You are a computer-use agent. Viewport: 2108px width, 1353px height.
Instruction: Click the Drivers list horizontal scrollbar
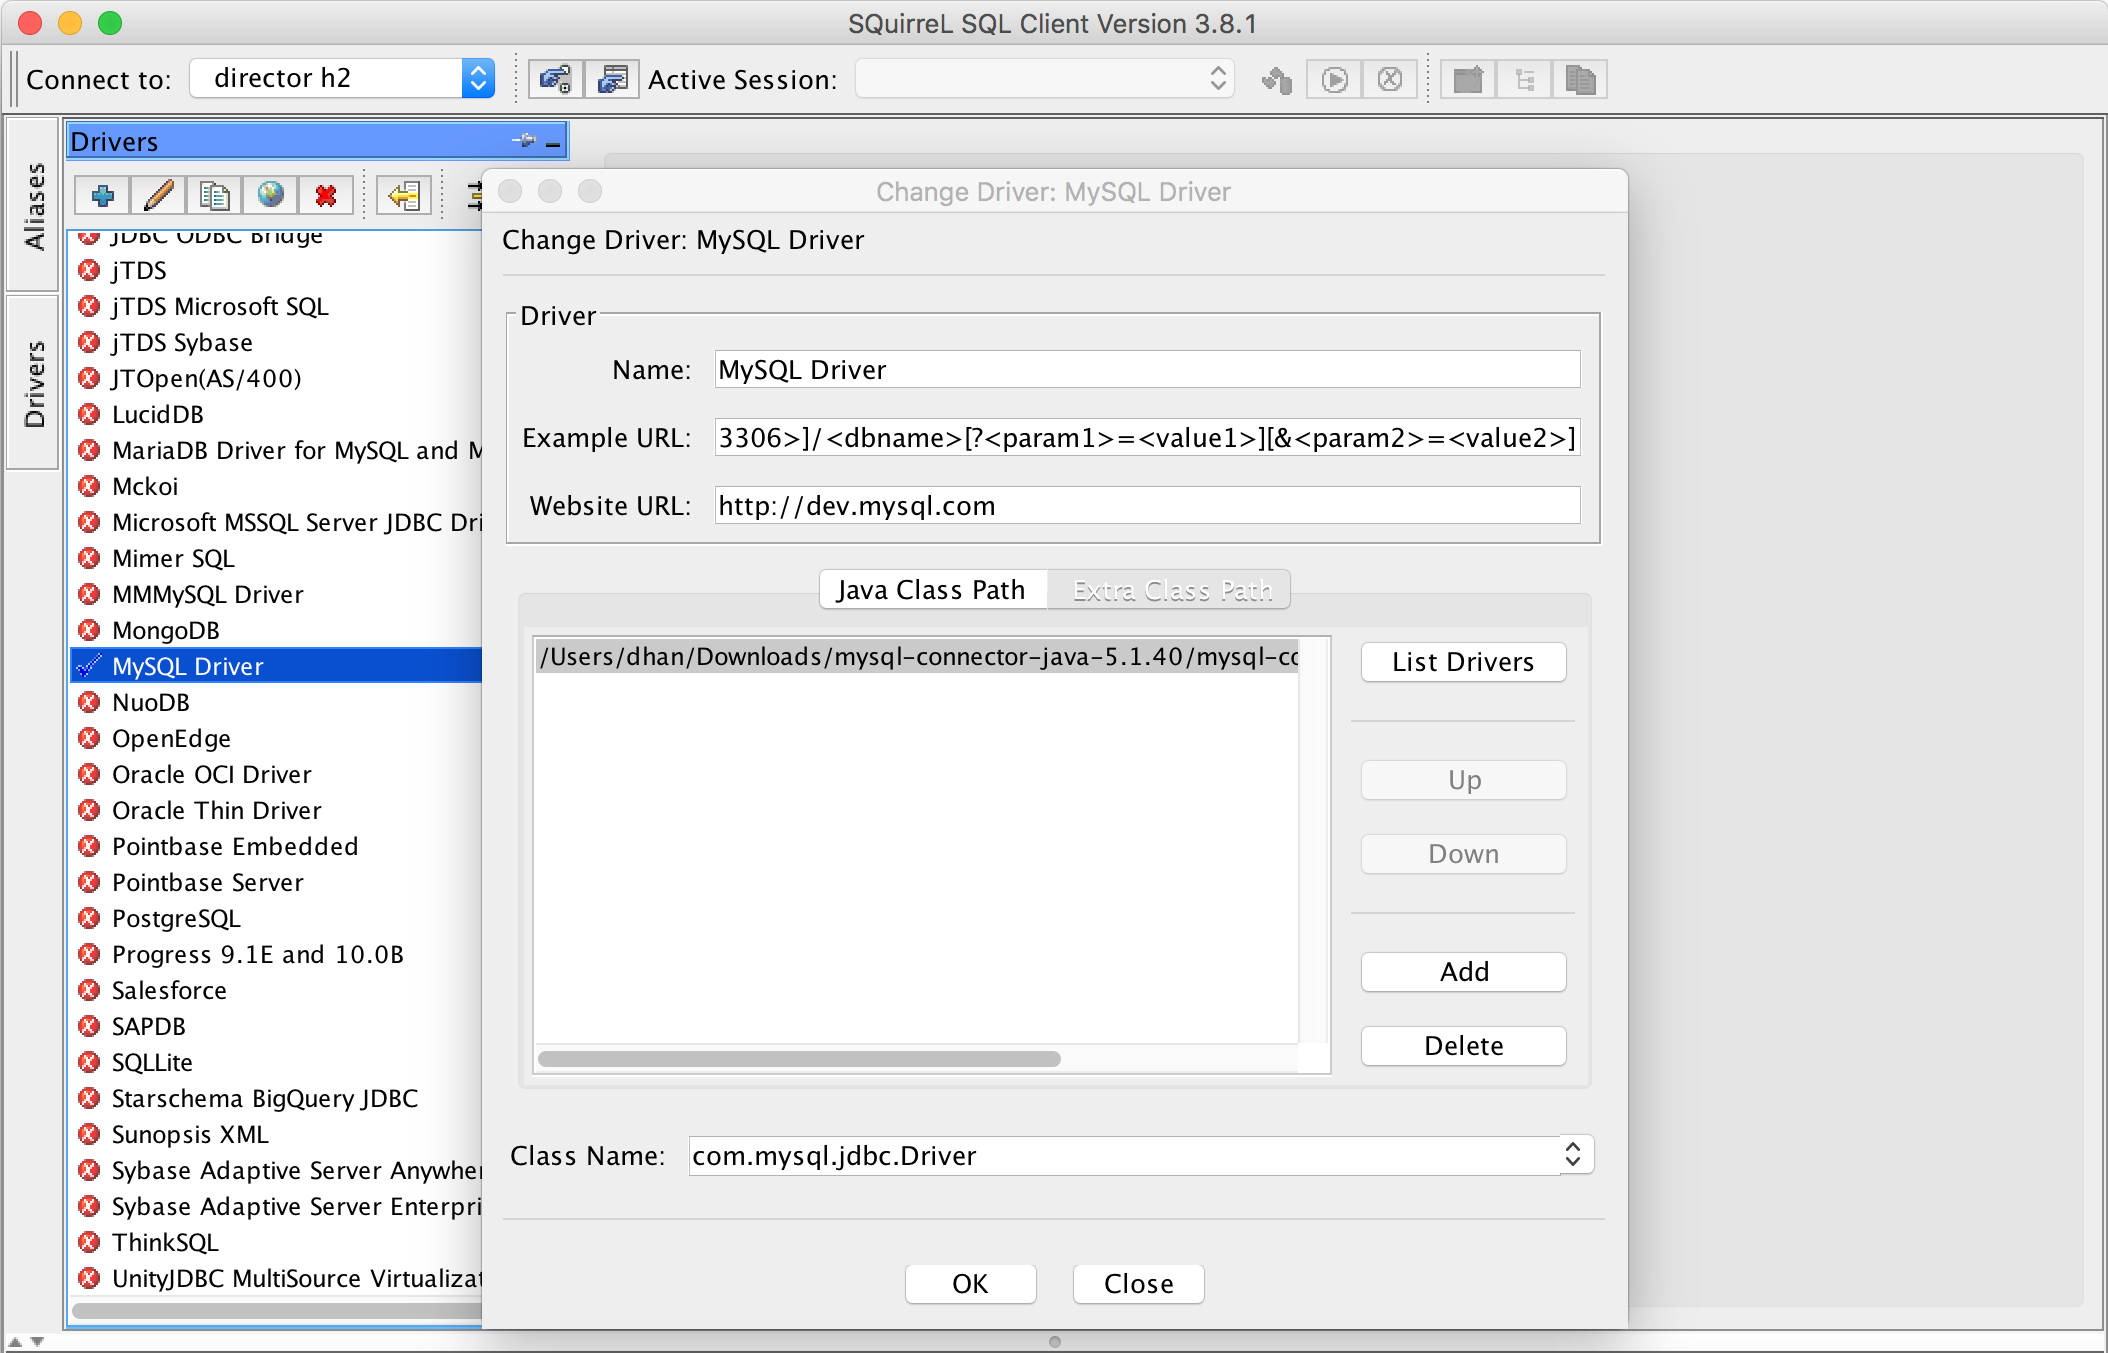tap(276, 1310)
